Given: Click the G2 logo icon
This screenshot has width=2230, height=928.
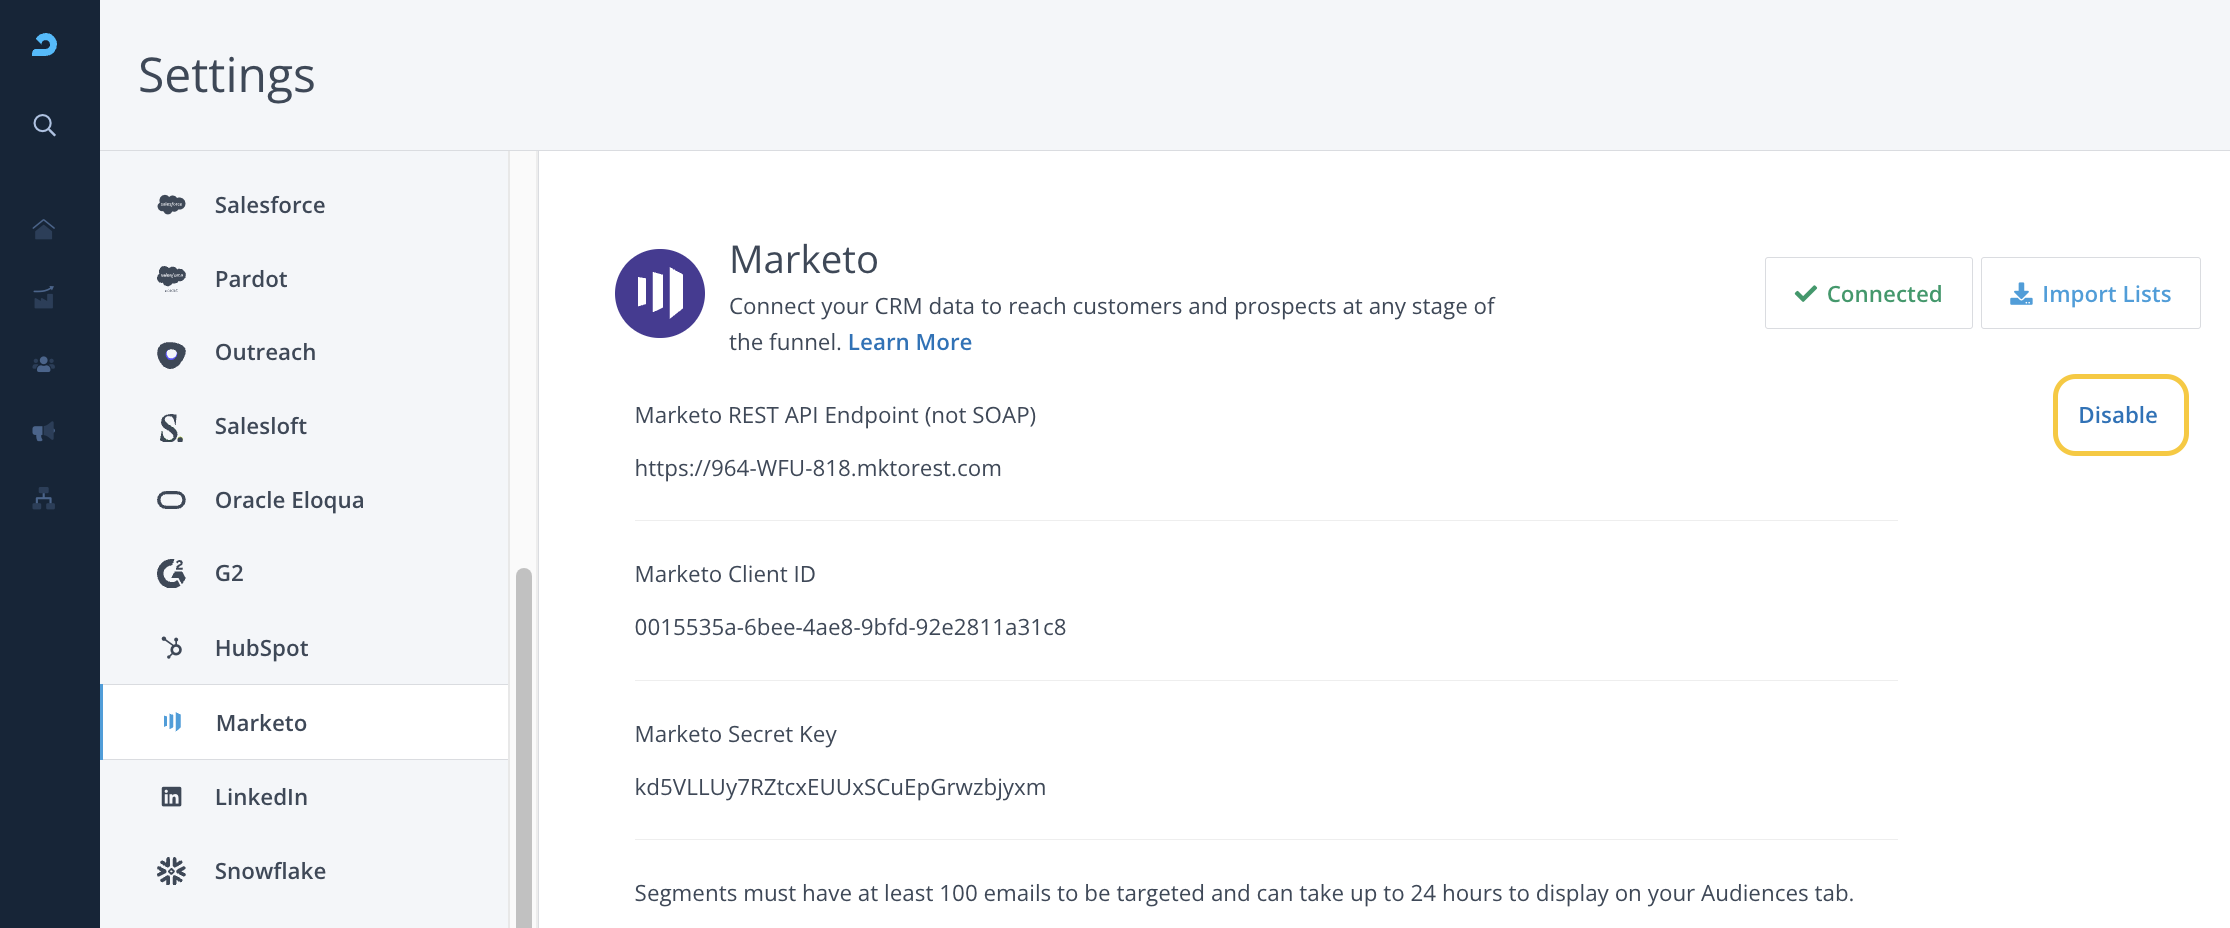Looking at the screenshot, I should coord(171,573).
